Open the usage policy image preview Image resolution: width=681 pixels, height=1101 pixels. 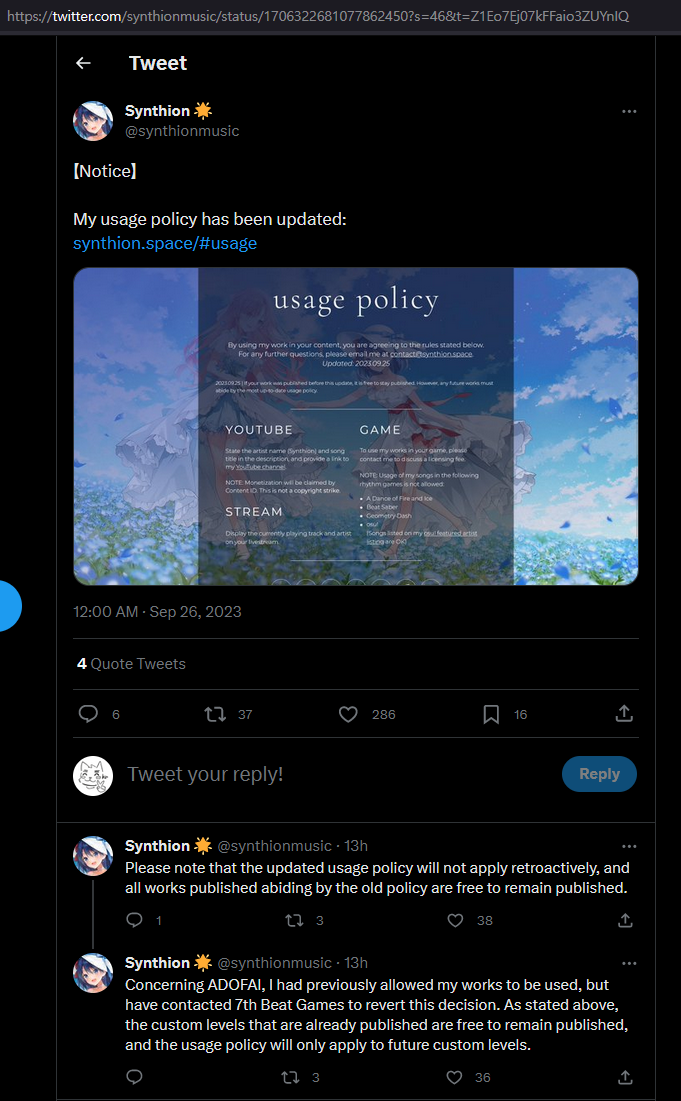(x=355, y=426)
